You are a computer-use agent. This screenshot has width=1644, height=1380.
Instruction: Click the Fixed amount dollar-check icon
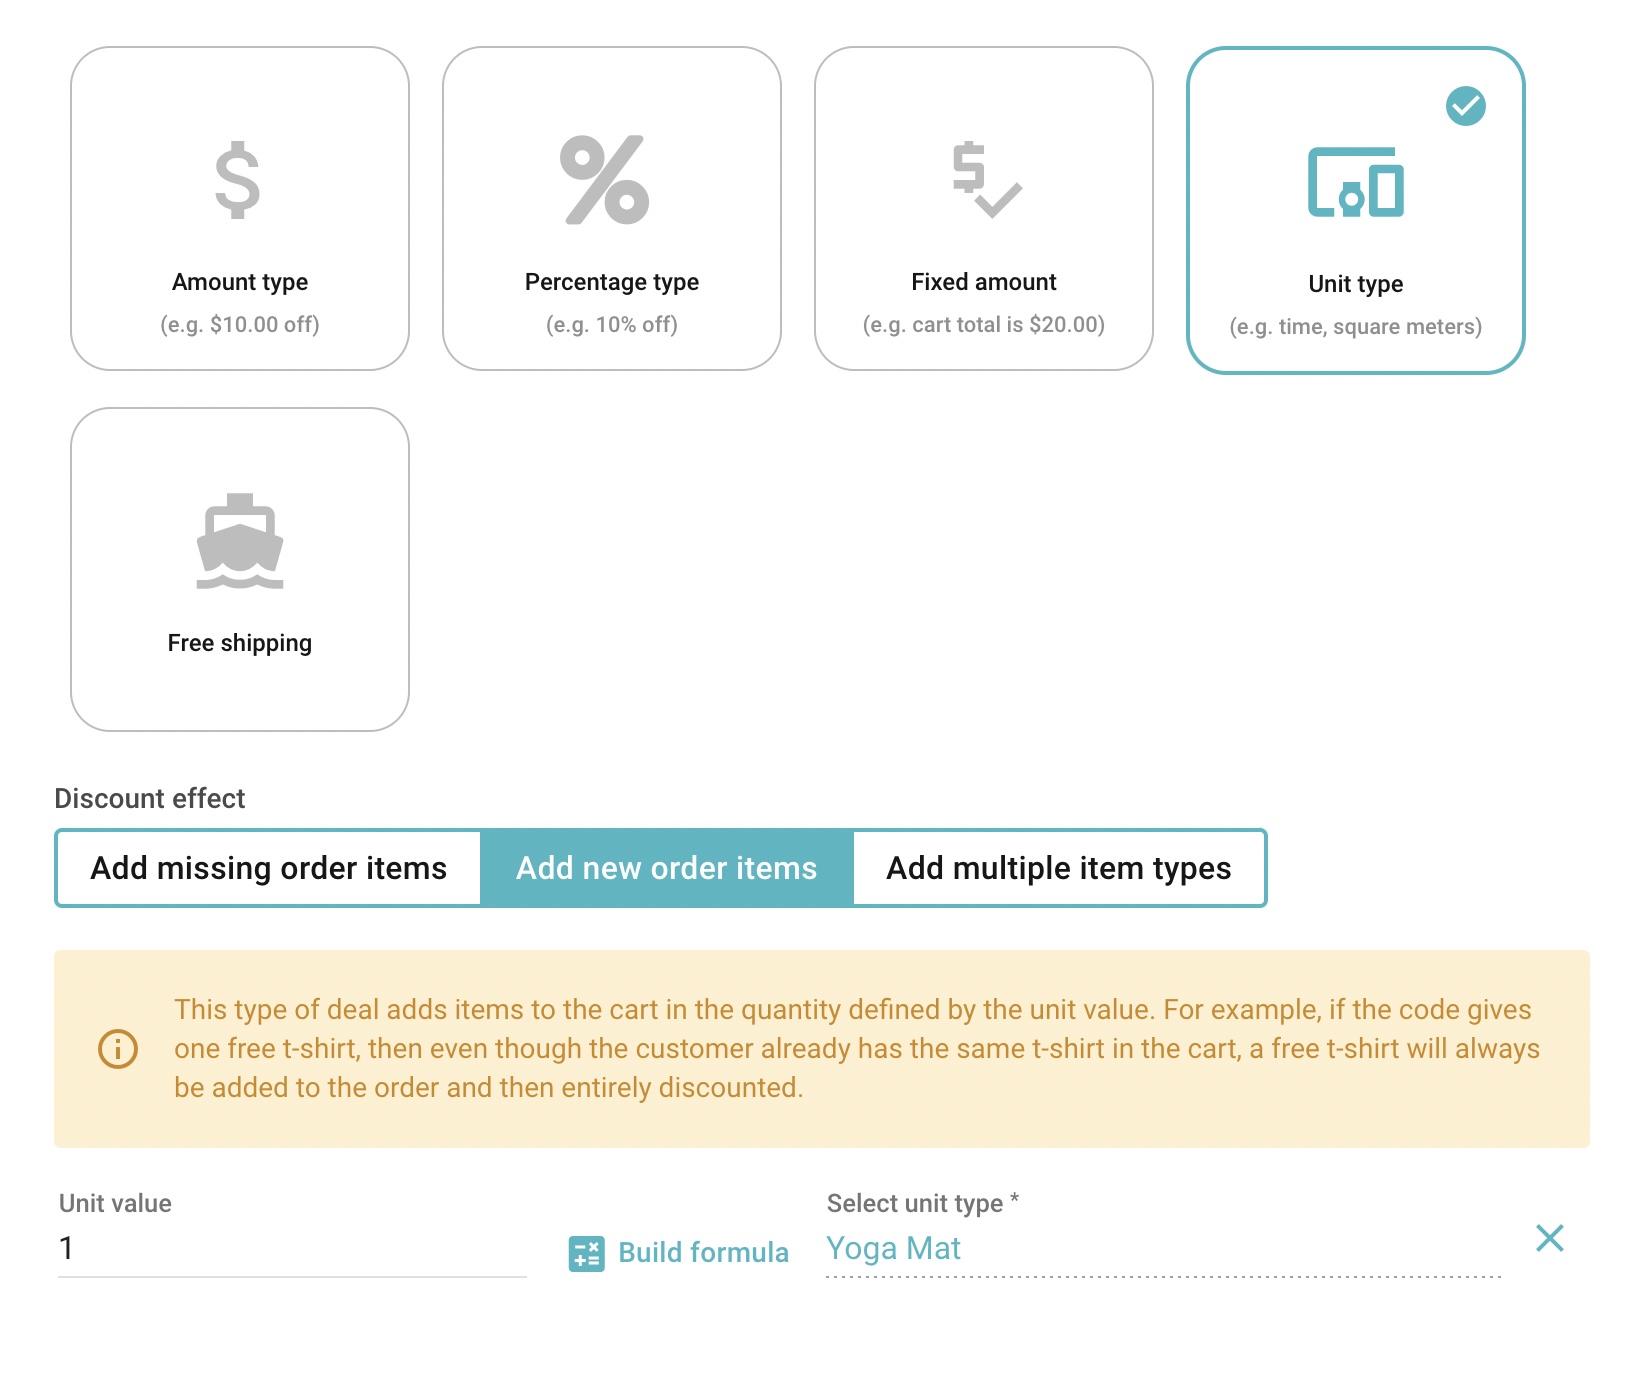(985, 180)
